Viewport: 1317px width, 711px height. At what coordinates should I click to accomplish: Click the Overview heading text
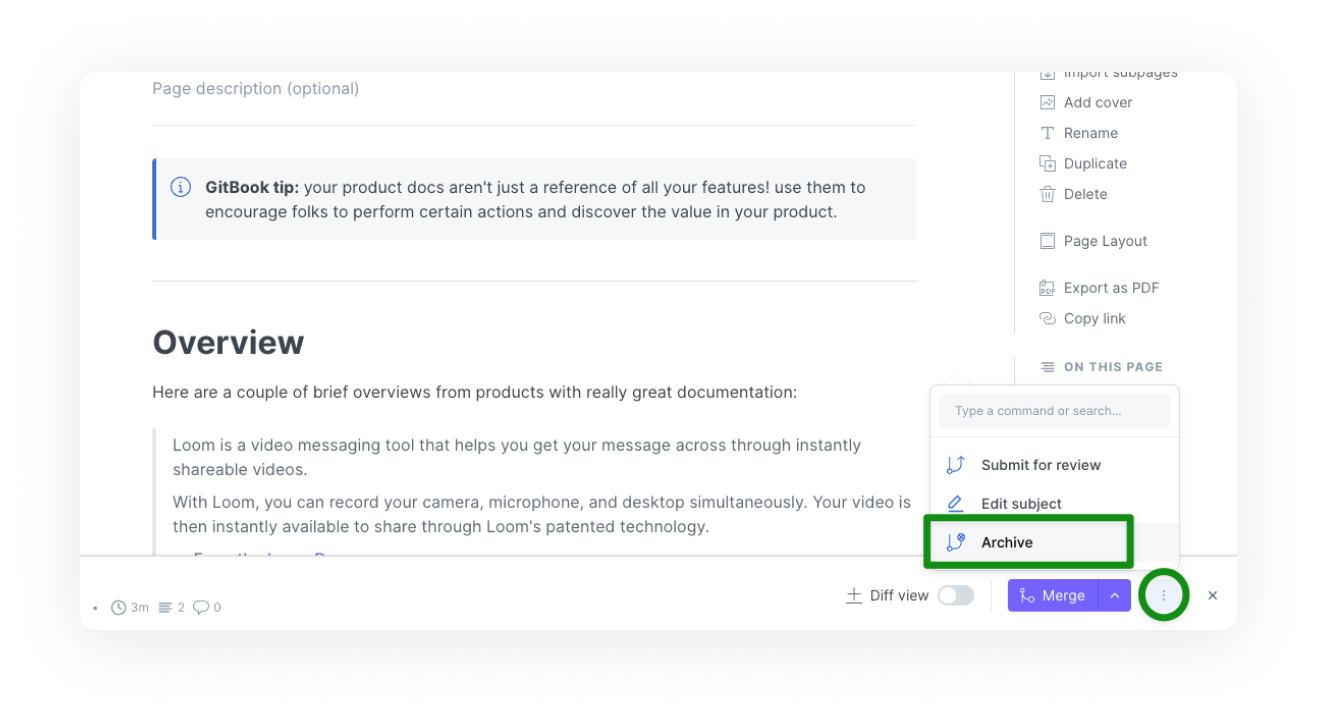pyautogui.click(x=228, y=342)
